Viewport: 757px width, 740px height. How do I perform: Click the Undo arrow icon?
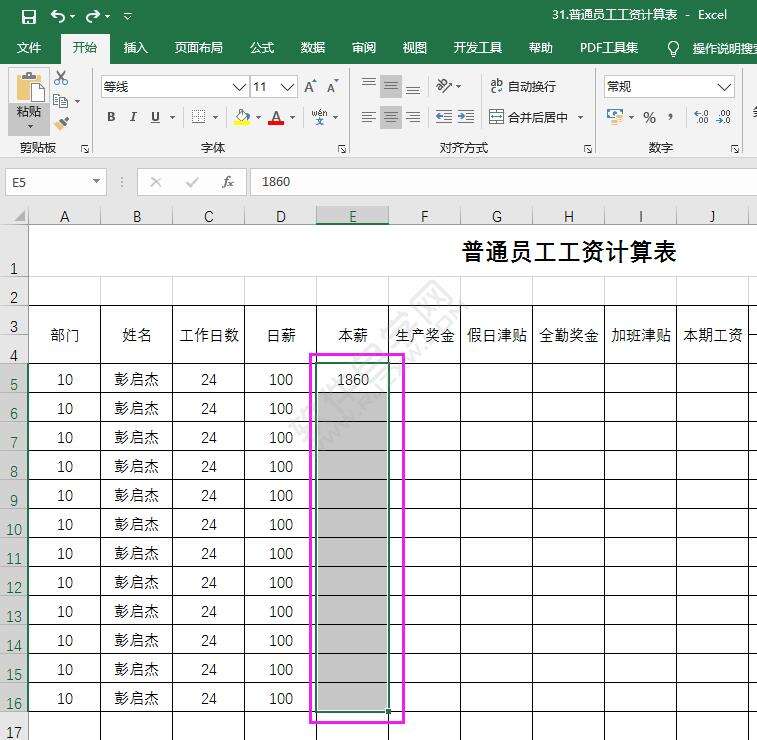click(57, 16)
